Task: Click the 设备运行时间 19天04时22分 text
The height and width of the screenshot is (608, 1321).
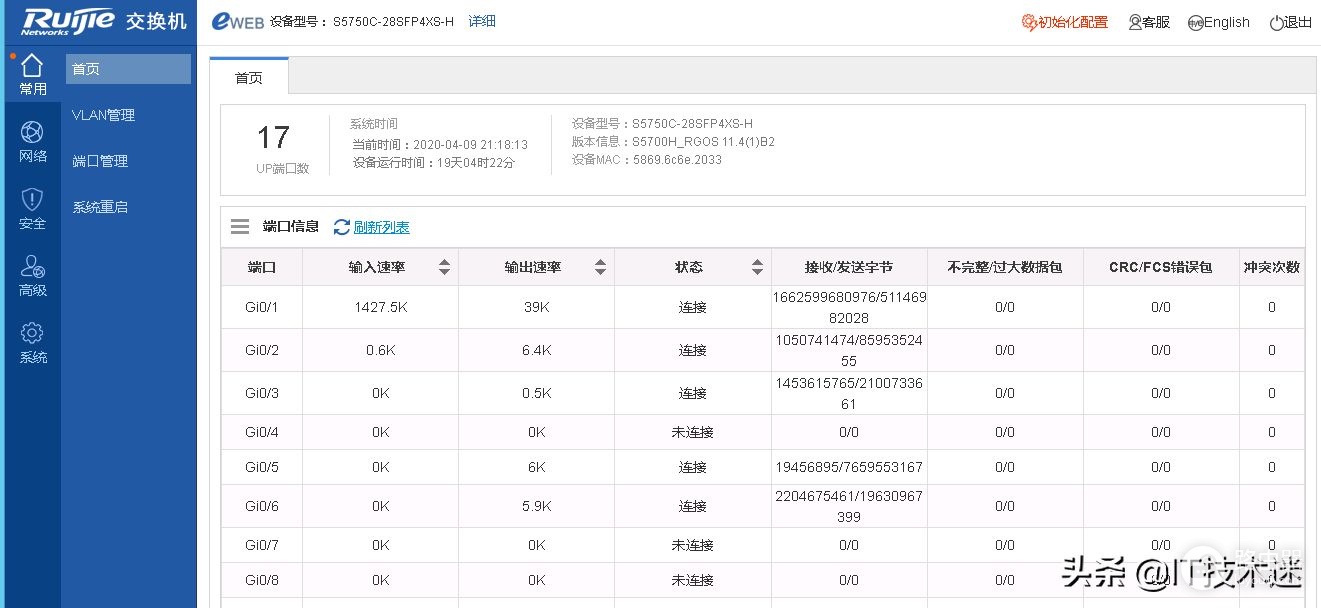Action: coord(433,162)
